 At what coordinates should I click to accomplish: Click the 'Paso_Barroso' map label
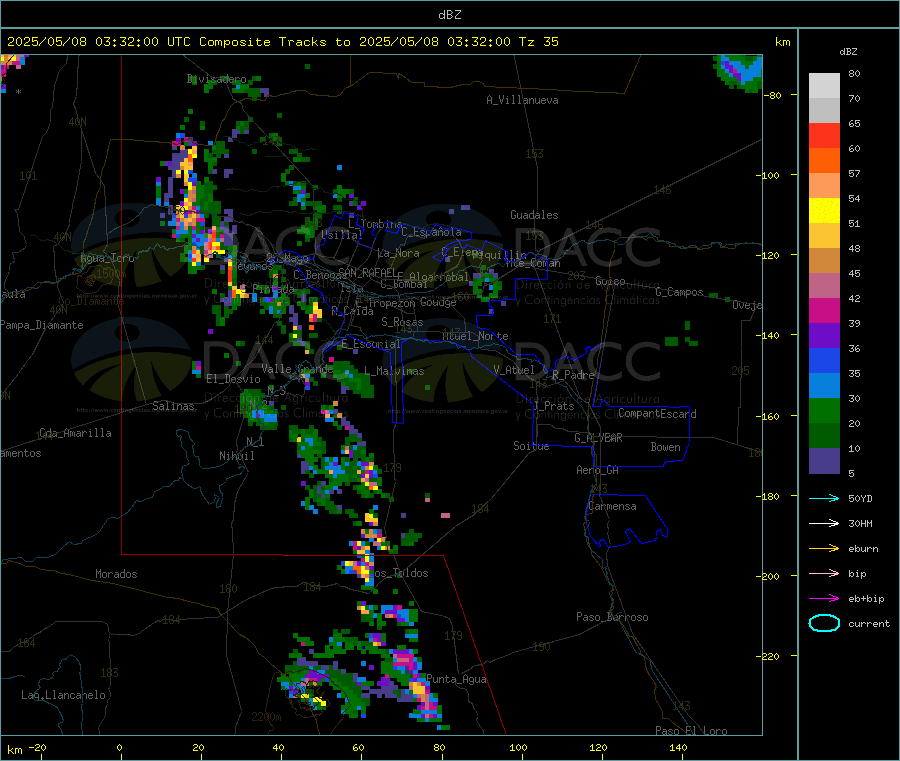[x=612, y=617]
